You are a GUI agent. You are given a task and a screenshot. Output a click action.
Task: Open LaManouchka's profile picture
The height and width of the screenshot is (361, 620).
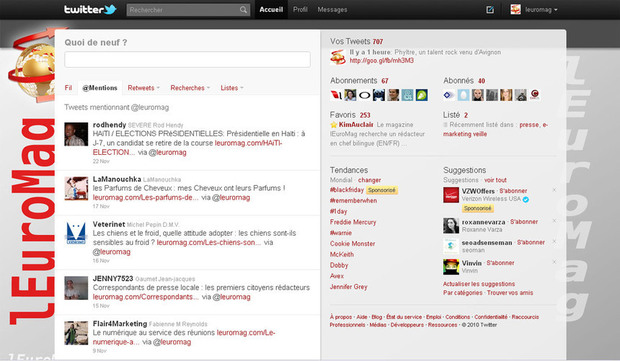click(x=76, y=189)
